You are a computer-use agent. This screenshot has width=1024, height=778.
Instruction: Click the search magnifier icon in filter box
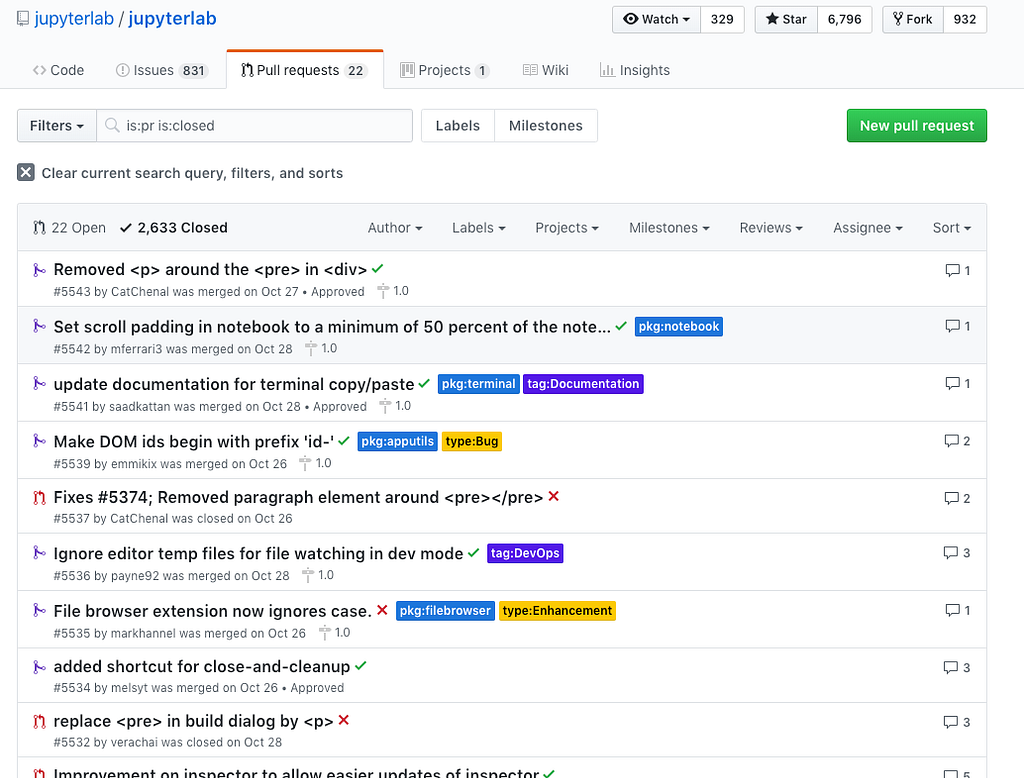[x=112, y=125]
